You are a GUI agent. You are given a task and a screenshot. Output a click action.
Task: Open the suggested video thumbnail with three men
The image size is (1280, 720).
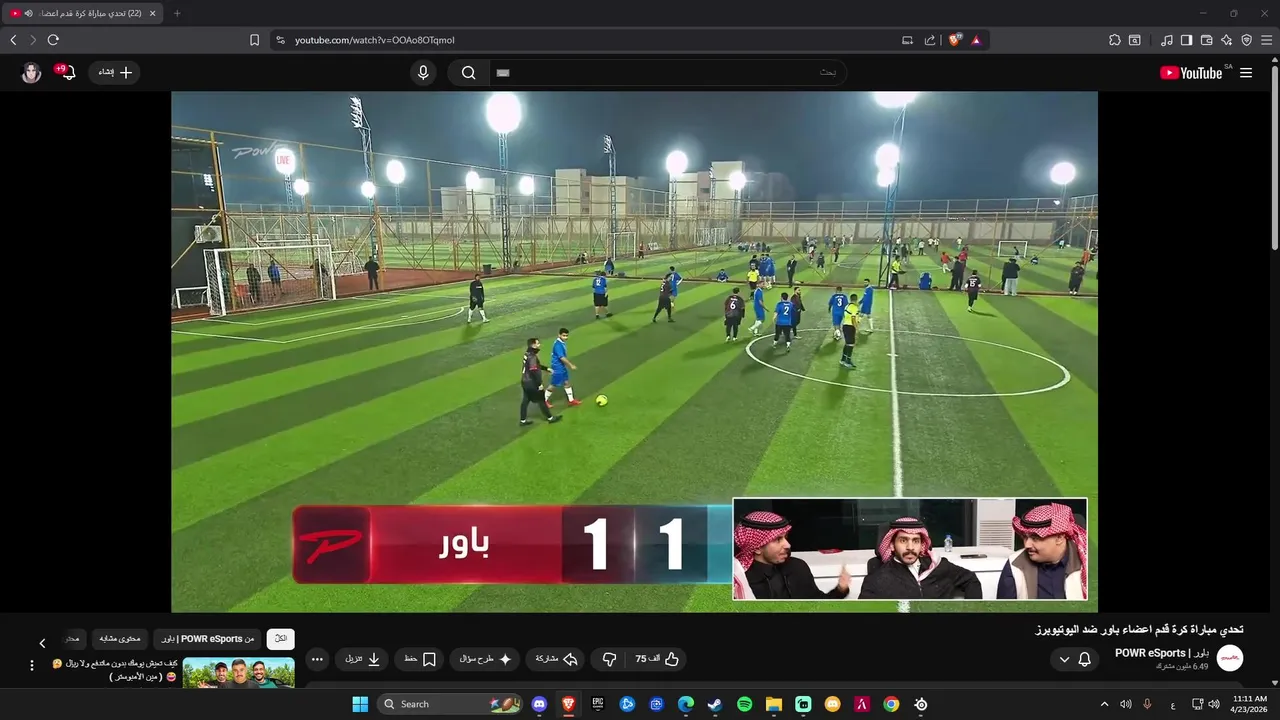pyautogui.click(x=238, y=672)
